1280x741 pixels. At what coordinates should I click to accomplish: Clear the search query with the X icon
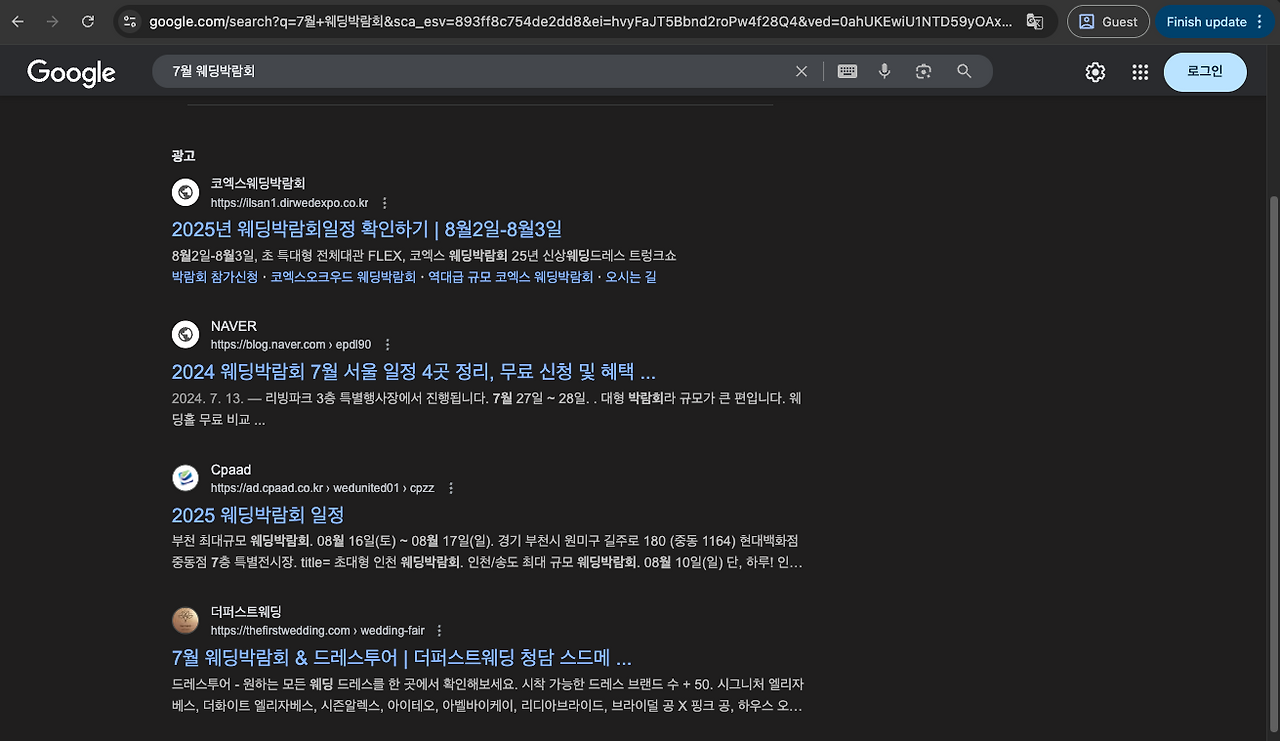[x=801, y=71]
